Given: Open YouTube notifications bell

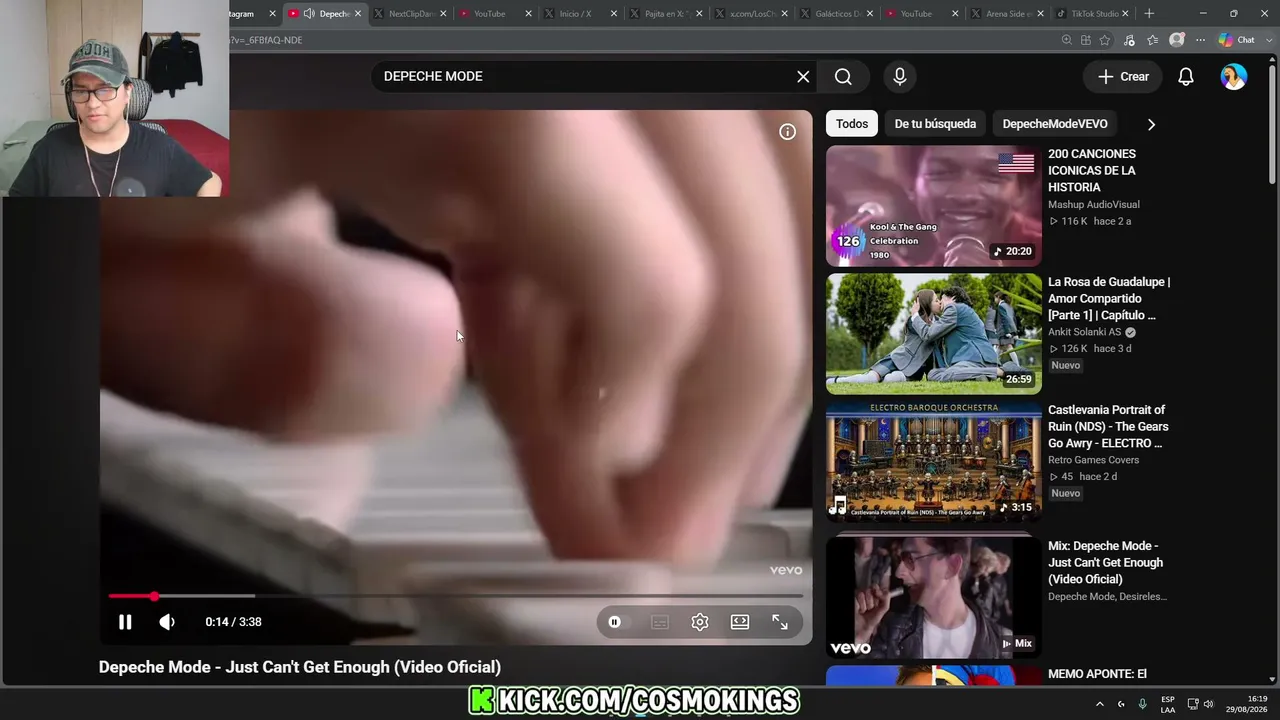Looking at the screenshot, I should 1186,76.
